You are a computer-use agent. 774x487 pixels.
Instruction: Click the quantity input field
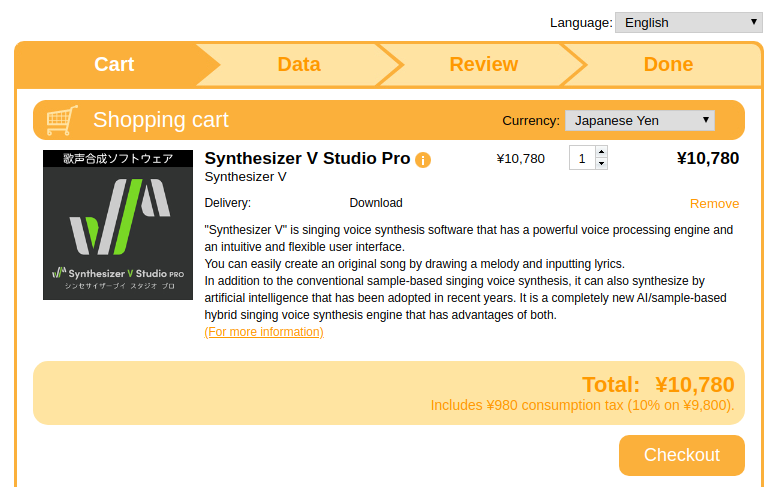click(x=582, y=158)
